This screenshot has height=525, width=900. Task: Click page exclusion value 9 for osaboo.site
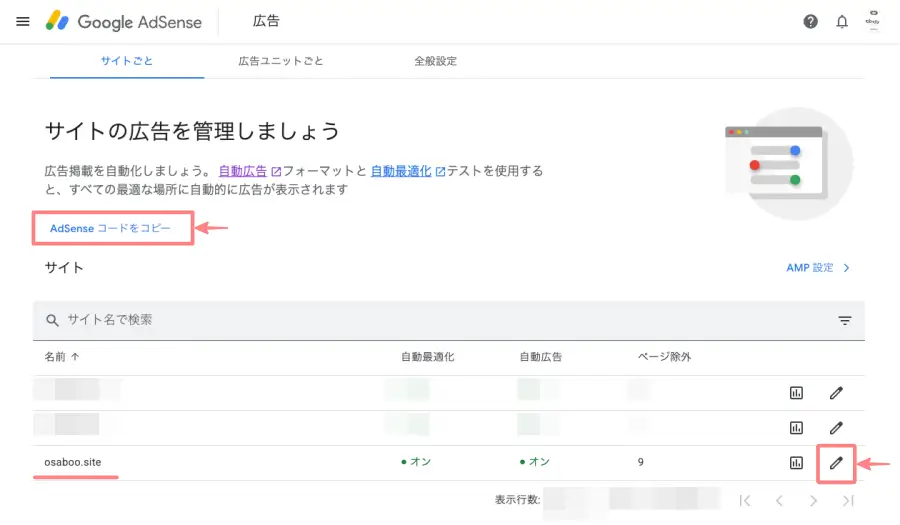point(641,462)
